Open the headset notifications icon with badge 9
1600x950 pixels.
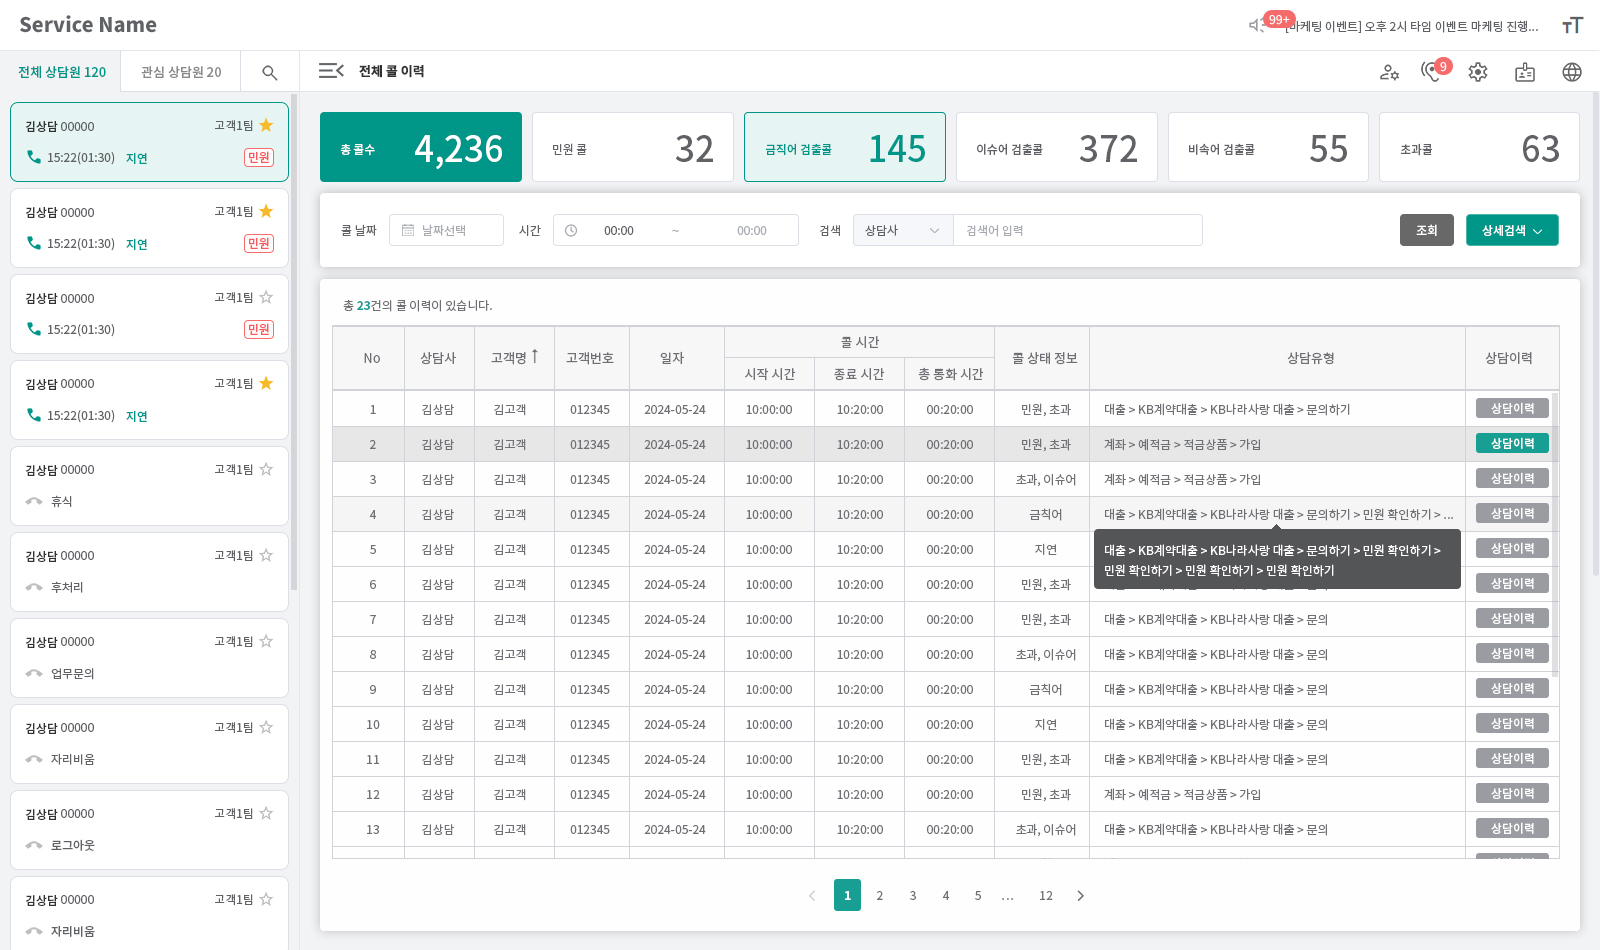click(x=1433, y=71)
